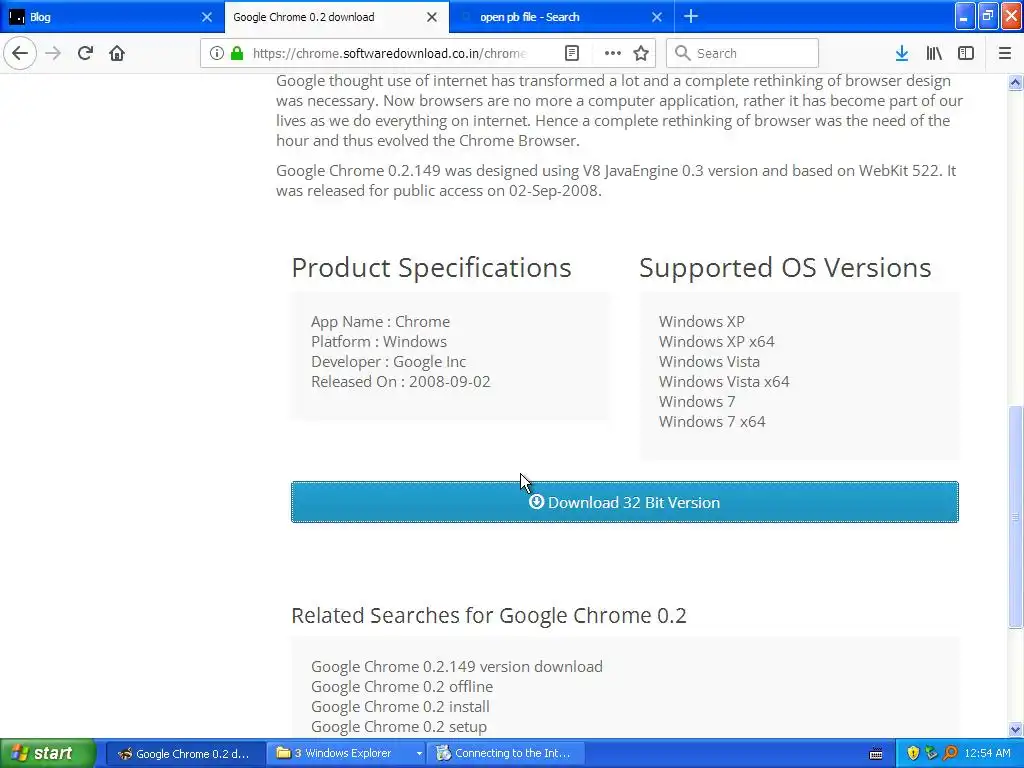
Task: Expand Windows Explorer group dropdown arrow
Action: (x=419, y=754)
